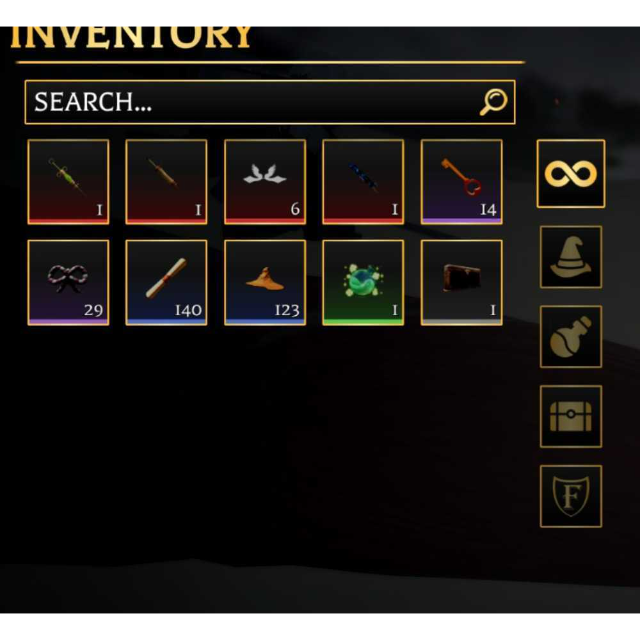The height and width of the screenshot is (640, 640).
Task: Click the scroll item with count 140
Action: (x=166, y=282)
